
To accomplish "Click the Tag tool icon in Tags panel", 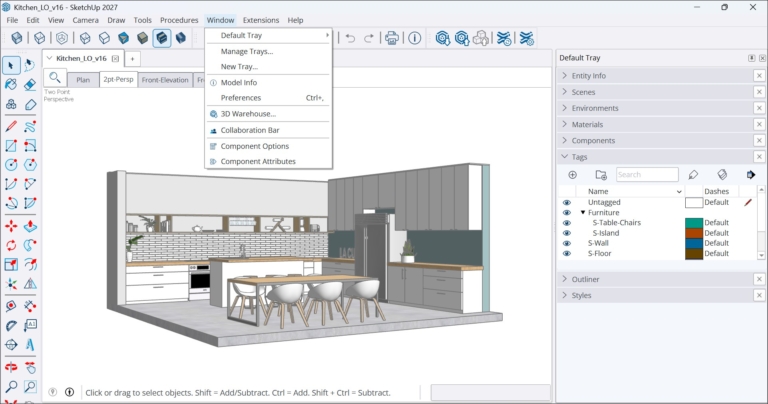I will tap(693, 175).
